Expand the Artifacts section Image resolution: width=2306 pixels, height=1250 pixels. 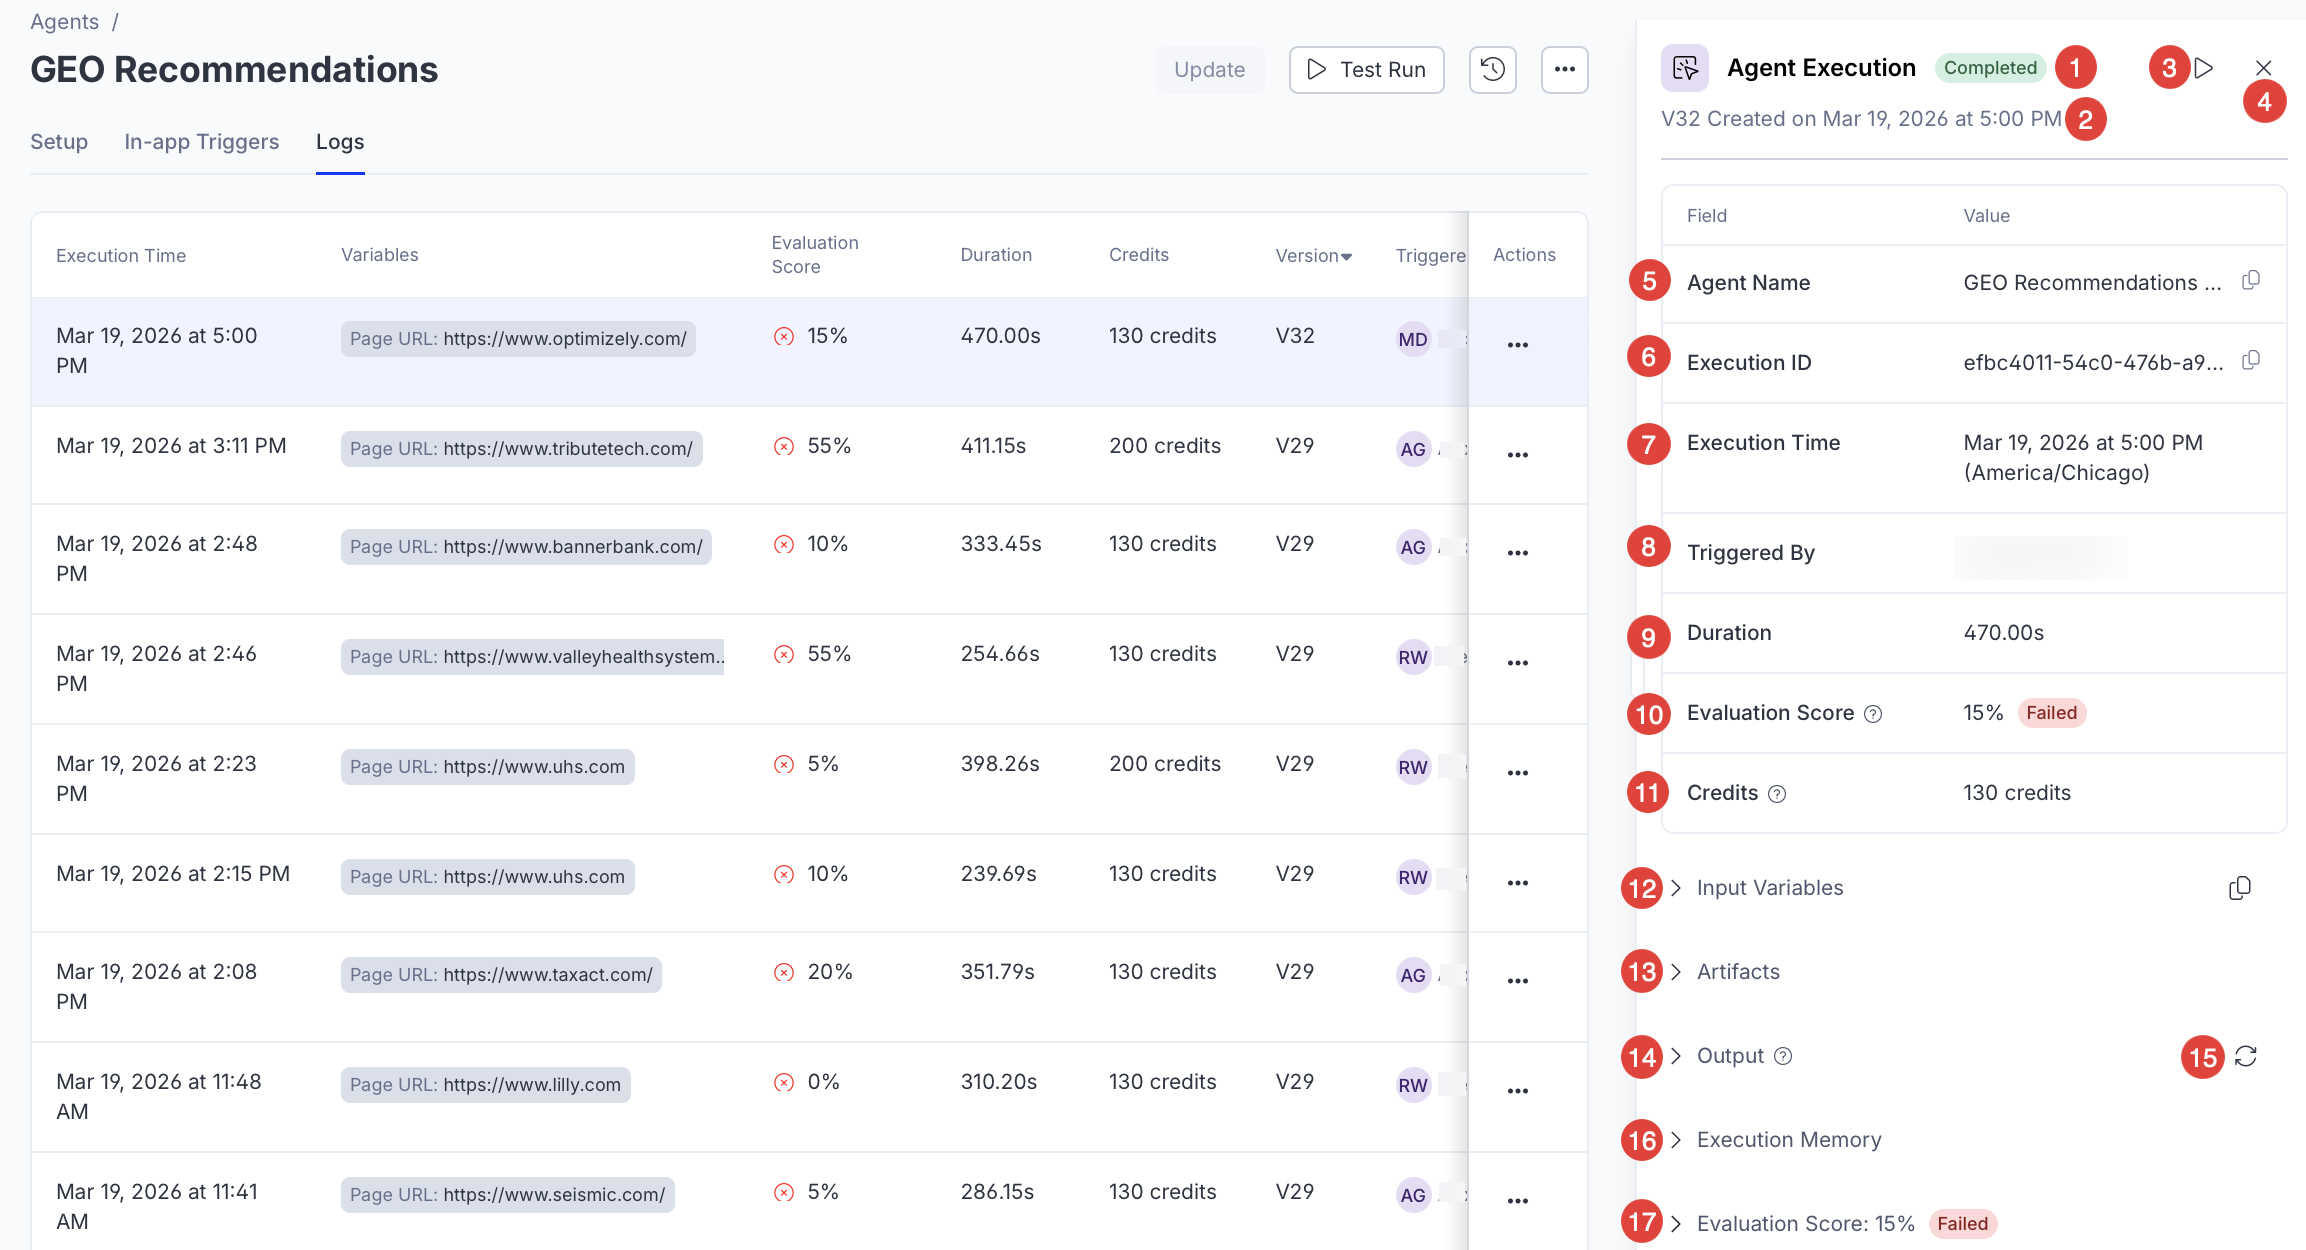coord(1737,972)
